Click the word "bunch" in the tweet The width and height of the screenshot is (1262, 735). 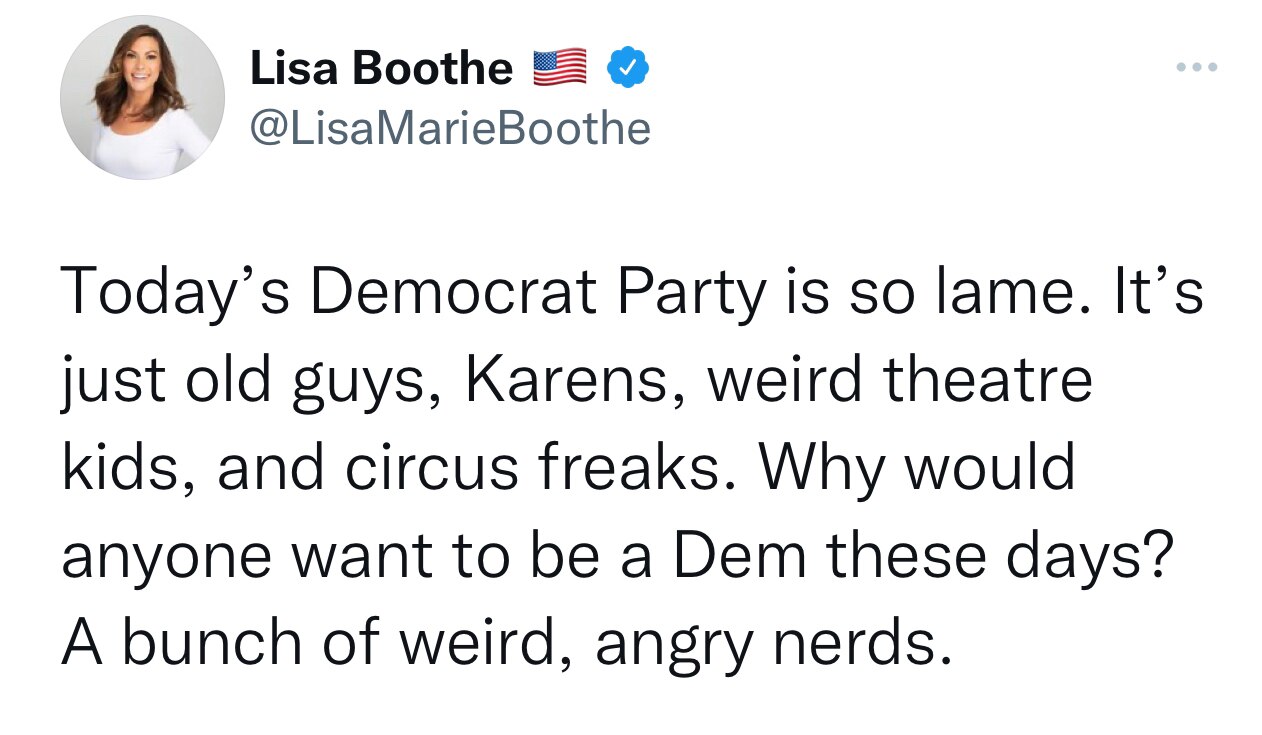pyautogui.click(x=211, y=641)
